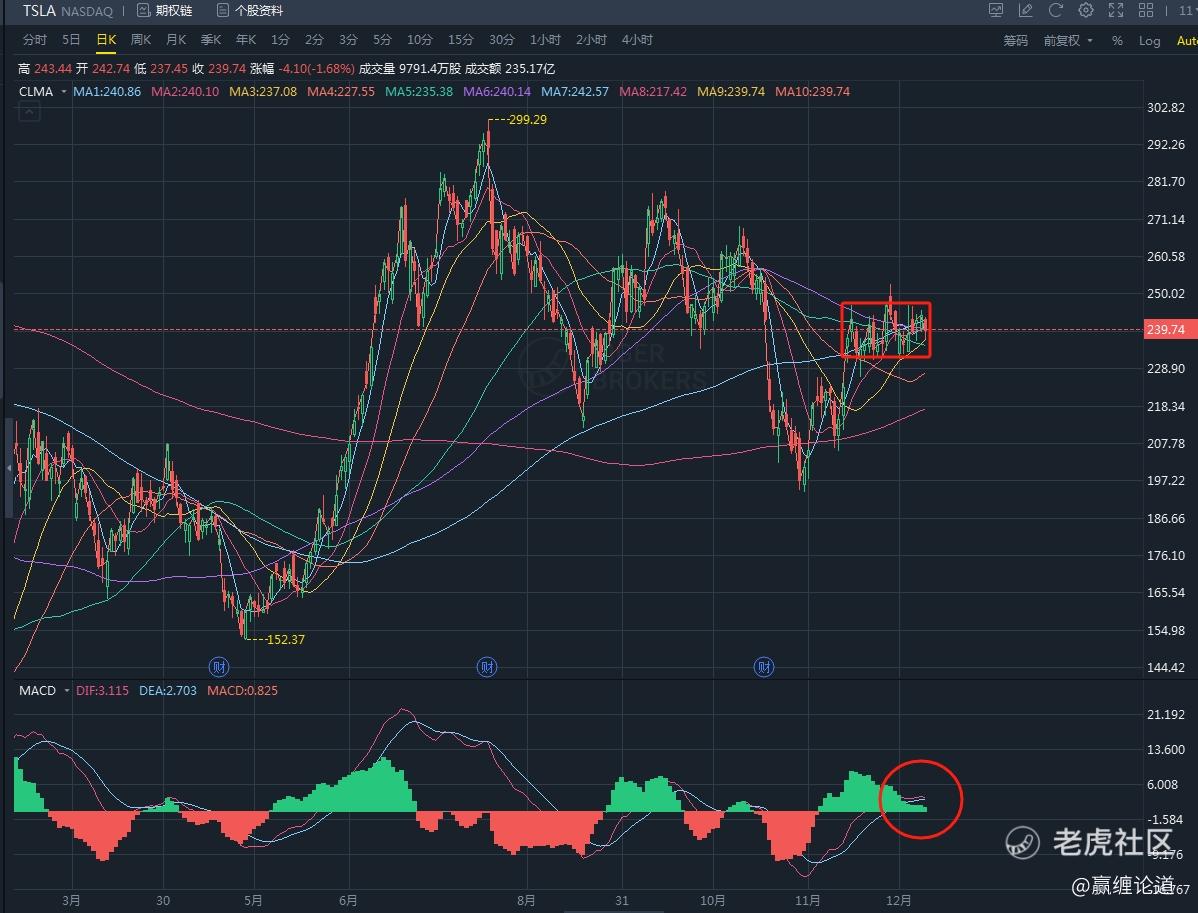1198x913 pixels.
Task: Click the MA1:240.86 legend value
Action: tap(107, 92)
